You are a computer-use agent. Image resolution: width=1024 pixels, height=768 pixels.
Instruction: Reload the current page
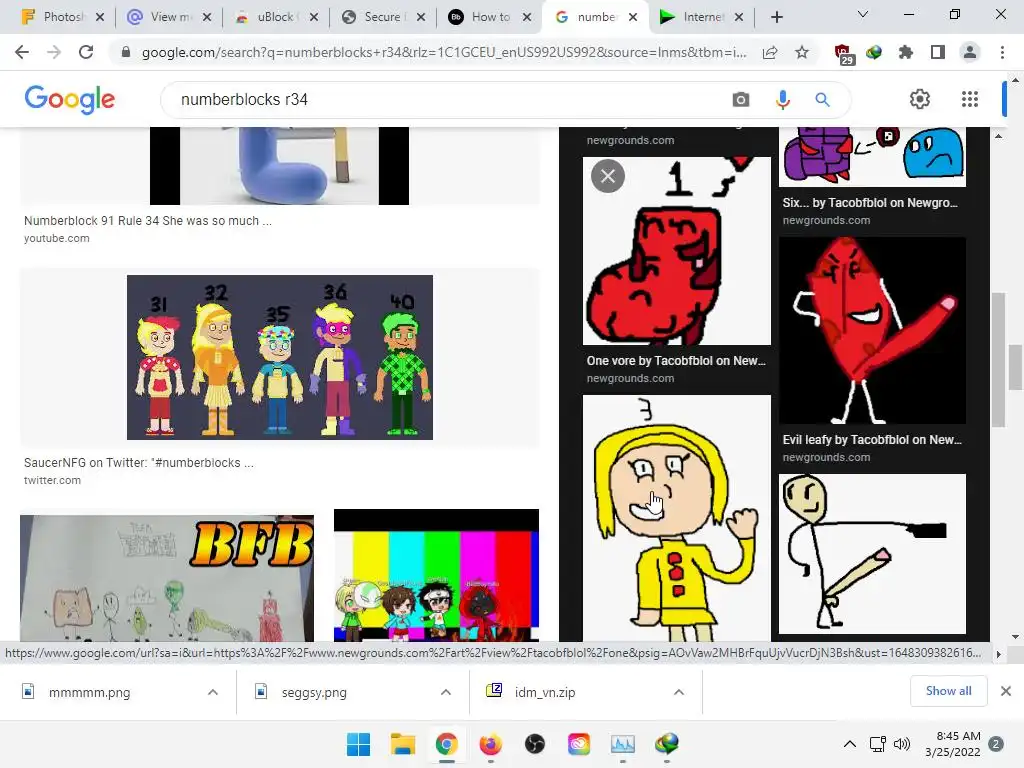[x=86, y=52]
